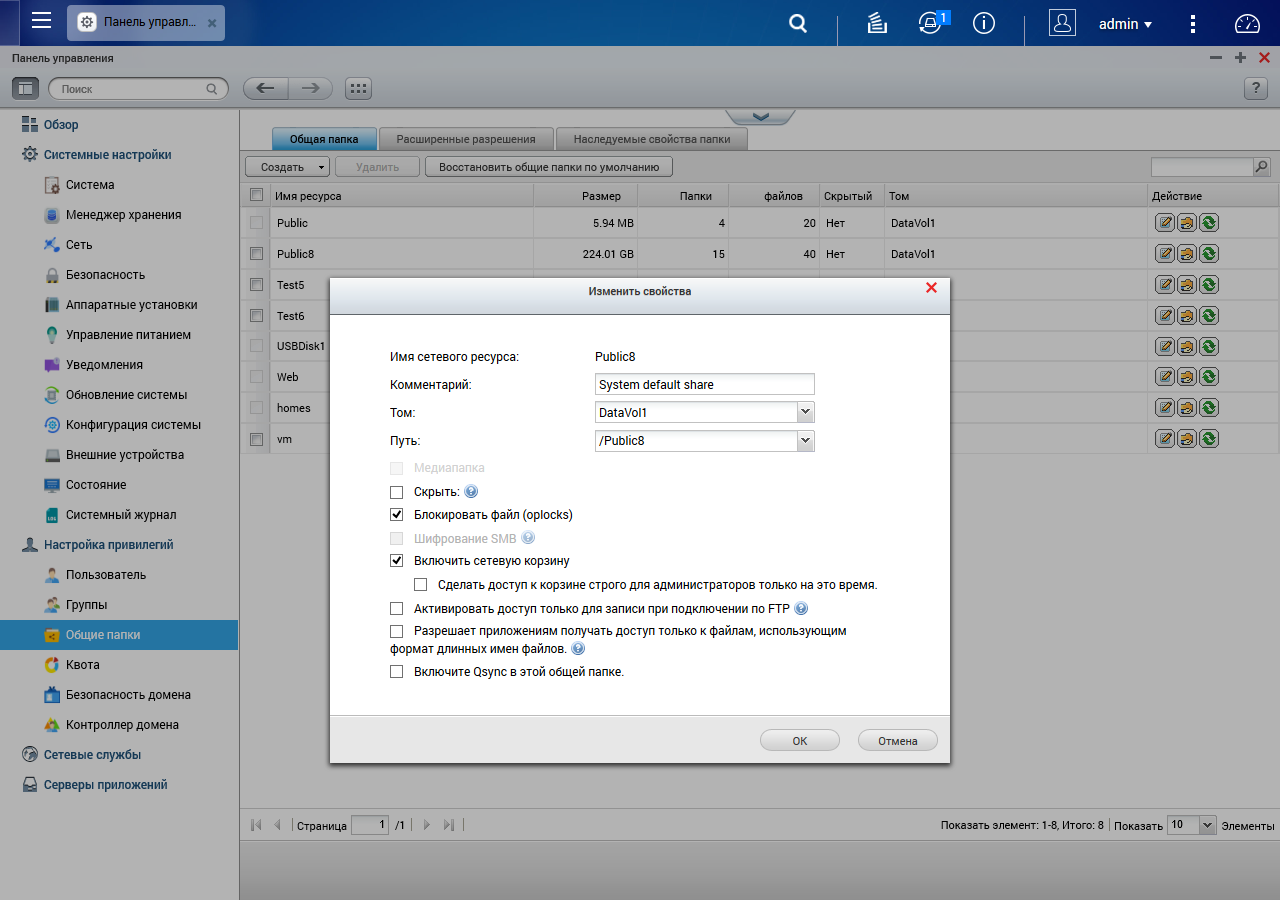Click the Комментарий text field
The height and width of the screenshot is (900, 1280).
point(704,384)
